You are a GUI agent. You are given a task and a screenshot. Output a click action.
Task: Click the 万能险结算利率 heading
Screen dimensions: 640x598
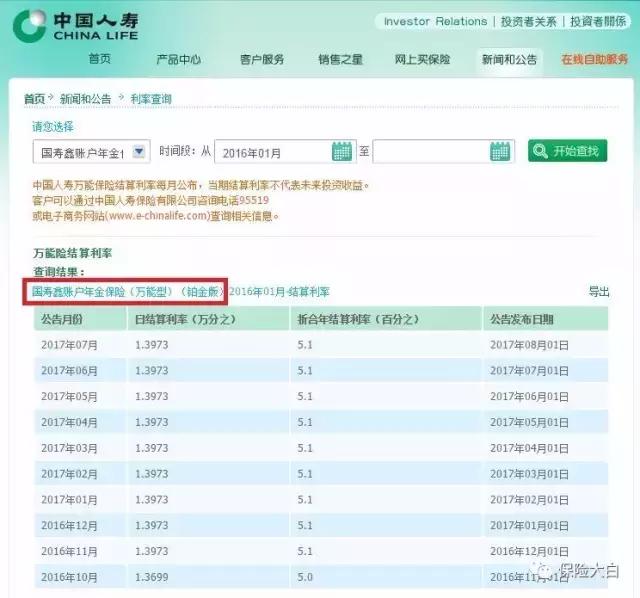tap(72, 253)
